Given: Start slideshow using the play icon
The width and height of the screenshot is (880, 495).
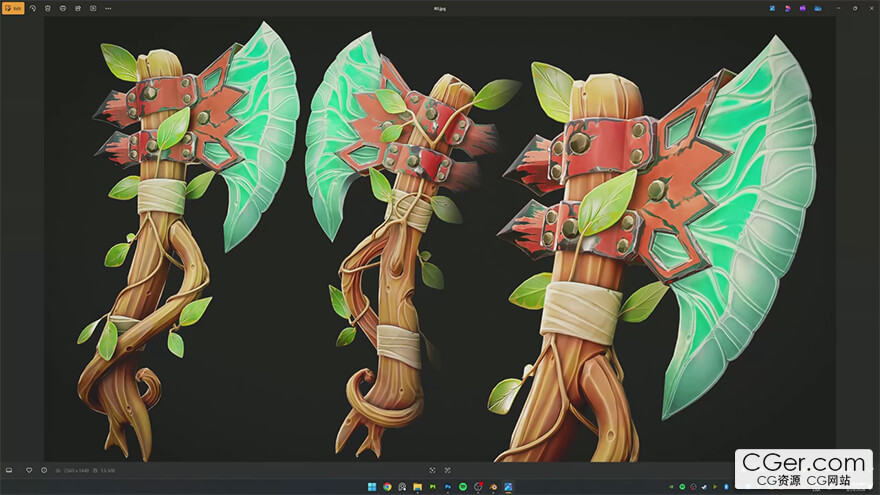Looking at the screenshot, I should pos(93,8).
